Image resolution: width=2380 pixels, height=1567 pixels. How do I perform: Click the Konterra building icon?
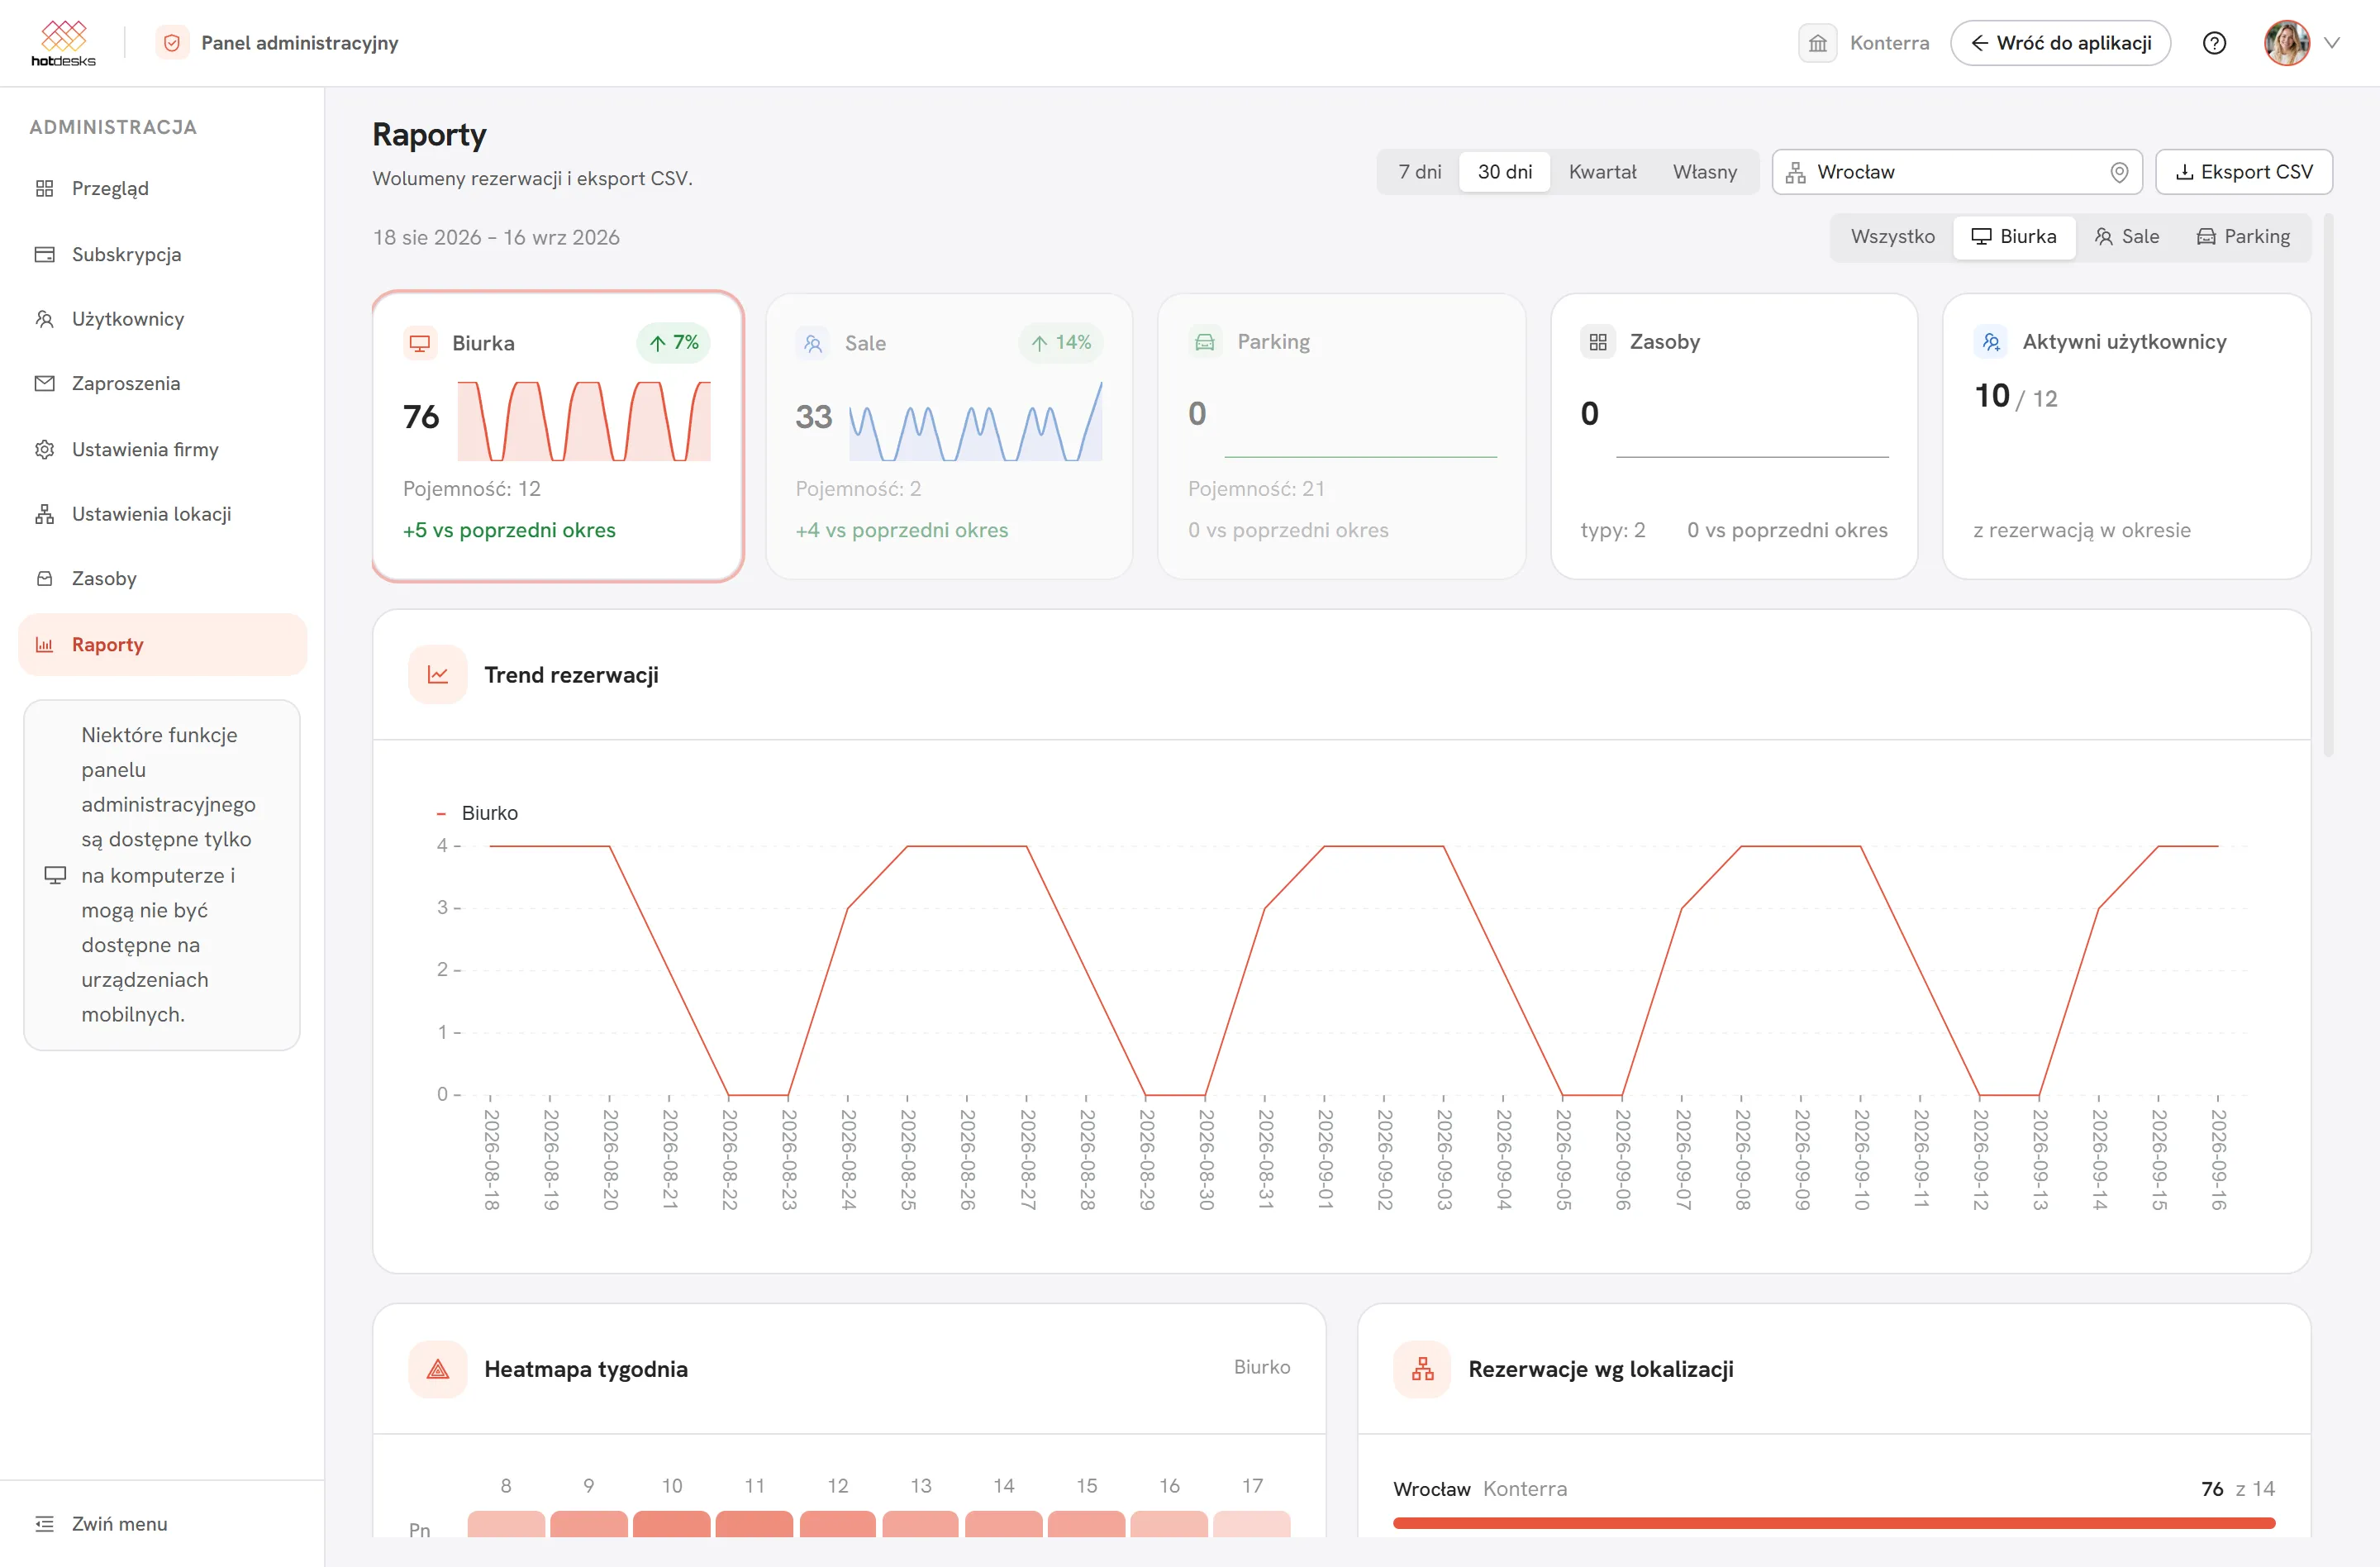tap(1817, 43)
